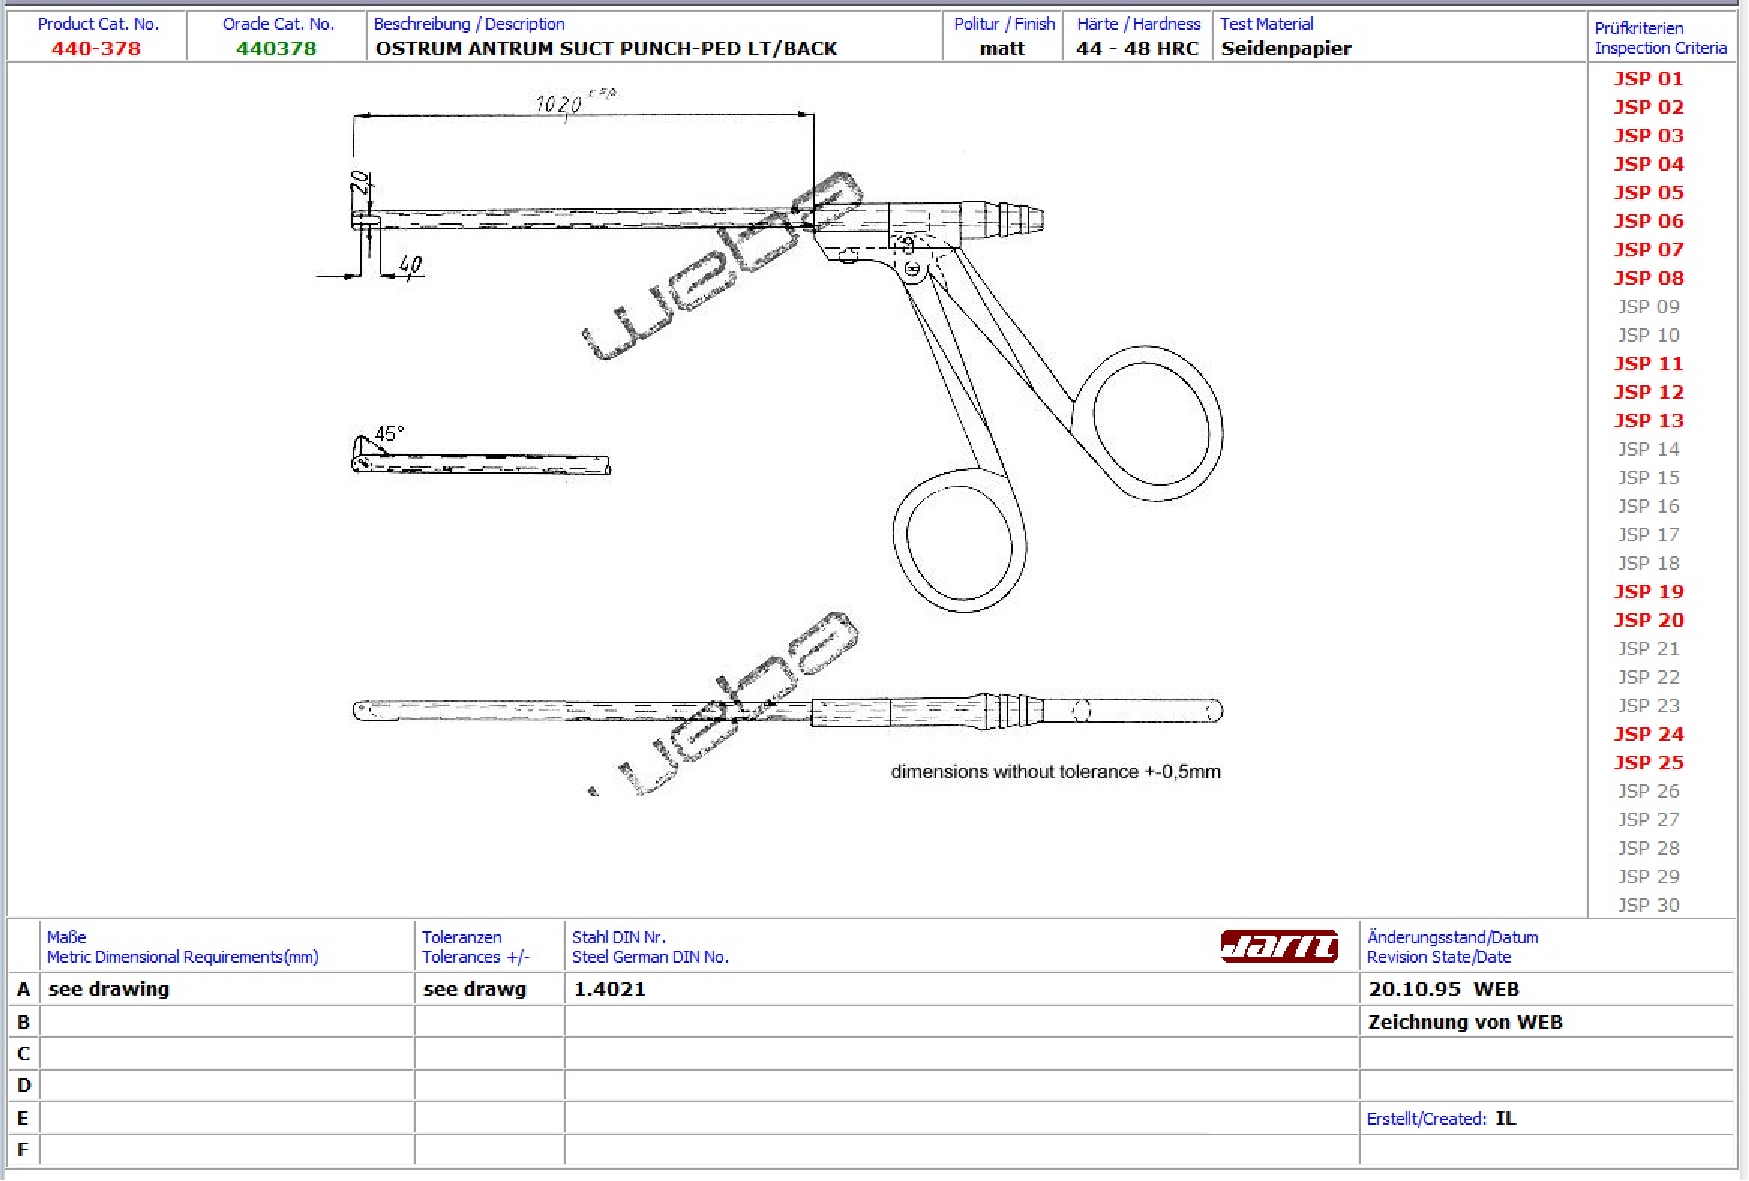1749x1181 pixels.
Task: Select the Seidenpapier test material field
Action: (x=1286, y=49)
